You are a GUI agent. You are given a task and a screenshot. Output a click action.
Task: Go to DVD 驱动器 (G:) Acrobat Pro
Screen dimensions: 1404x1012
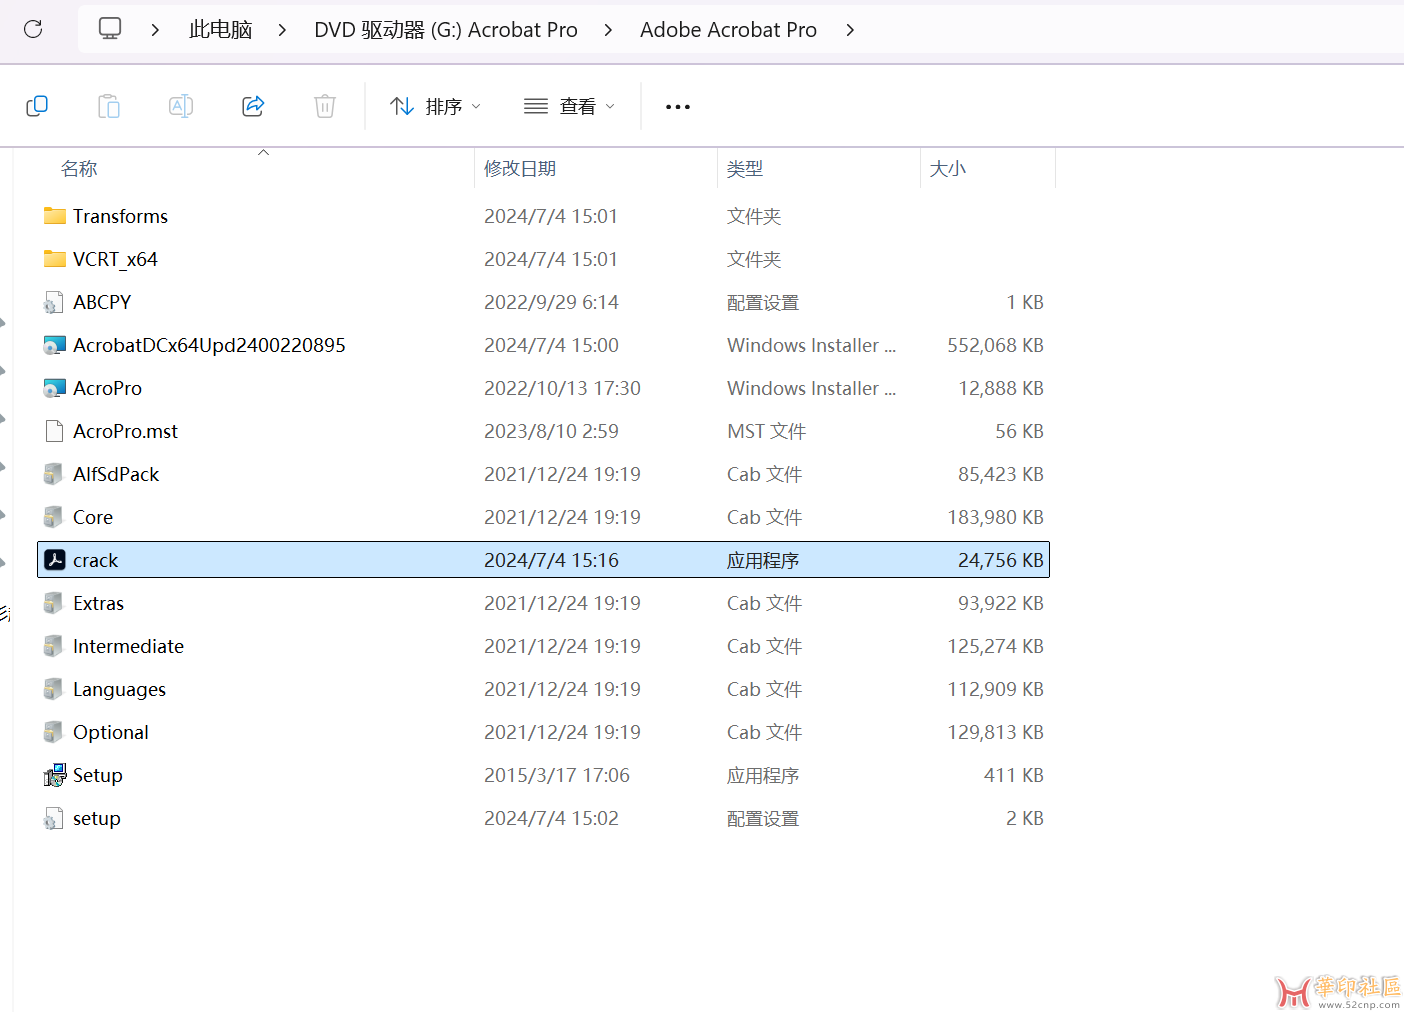(446, 30)
